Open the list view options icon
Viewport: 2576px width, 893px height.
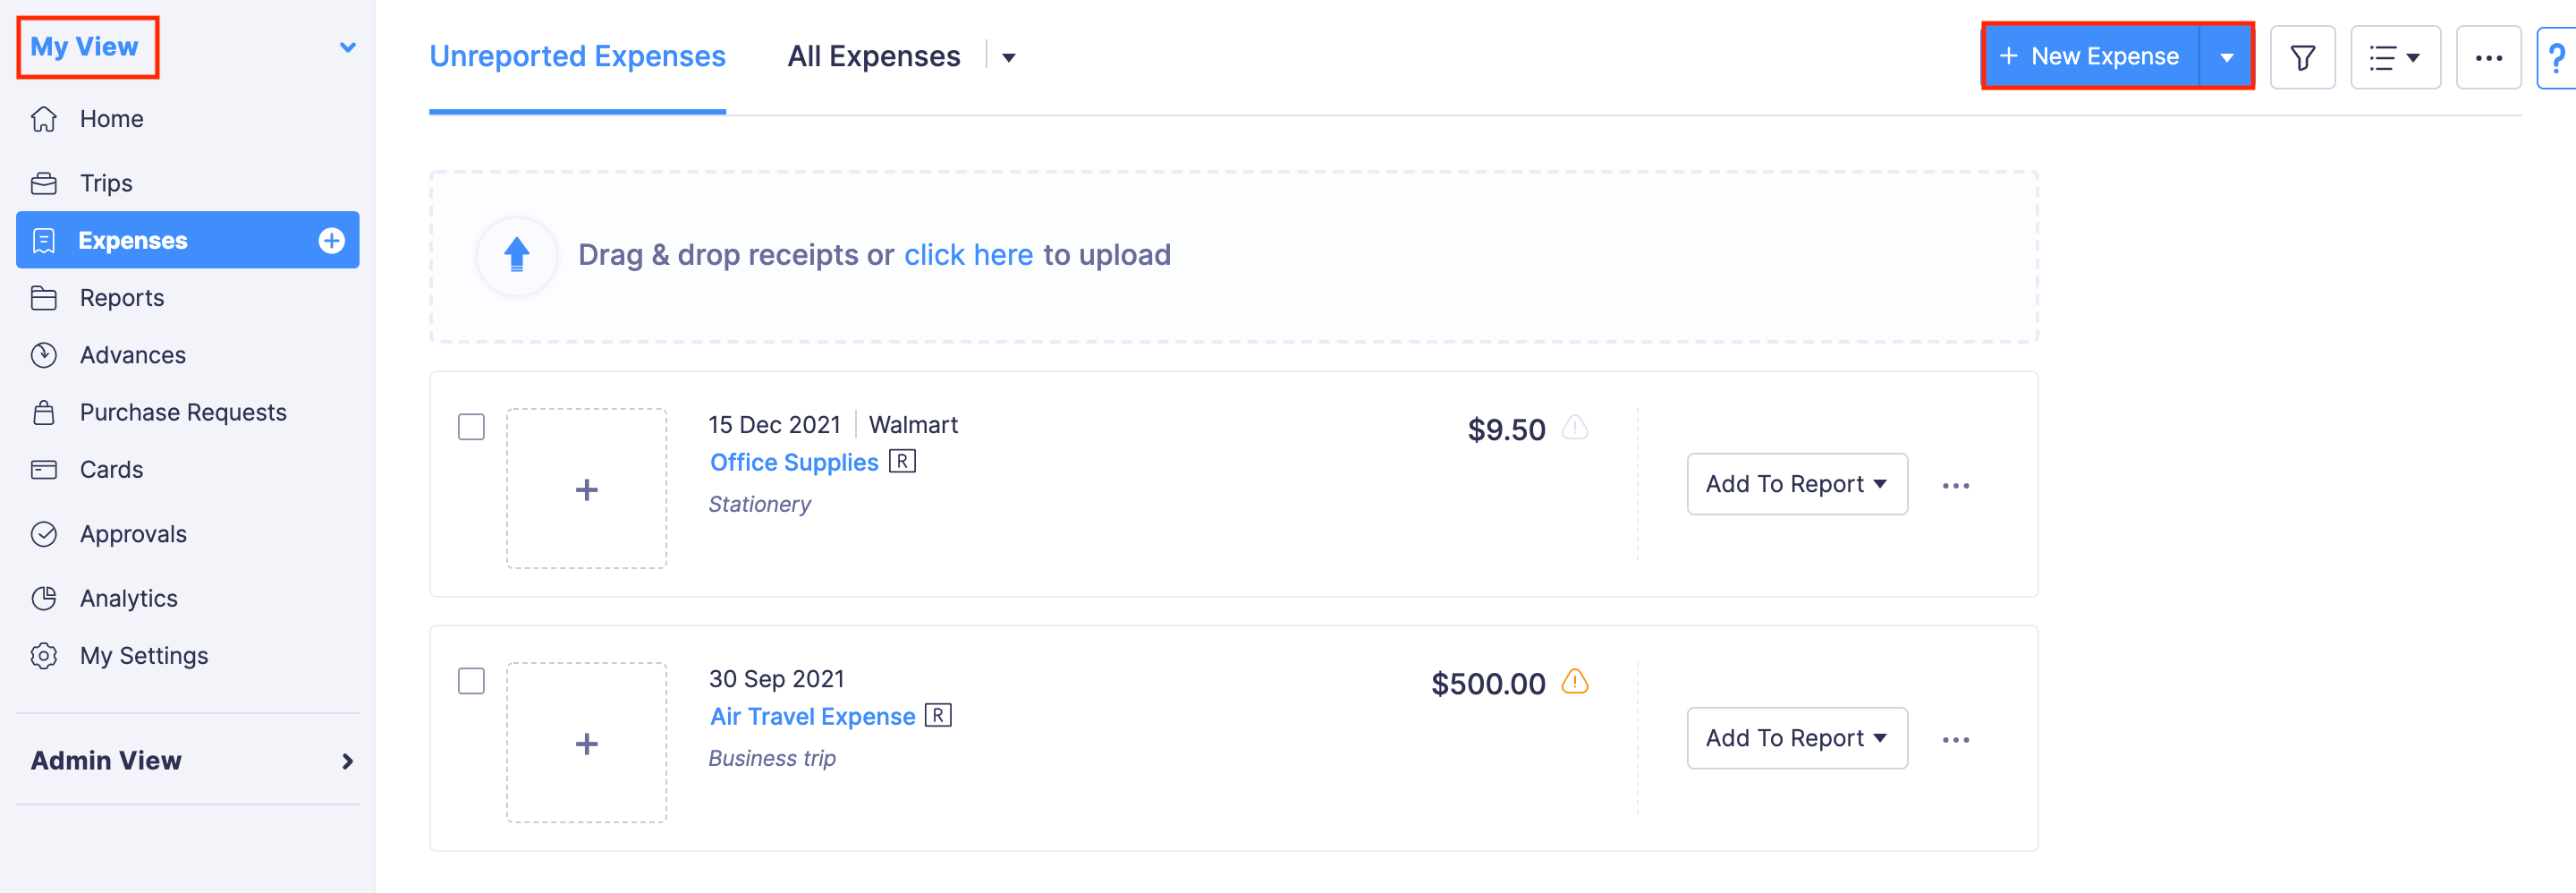tap(2395, 57)
